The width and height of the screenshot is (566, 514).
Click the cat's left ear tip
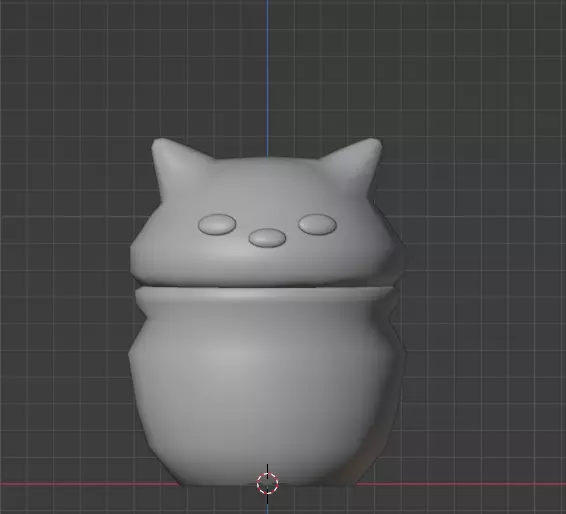pos(161,143)
